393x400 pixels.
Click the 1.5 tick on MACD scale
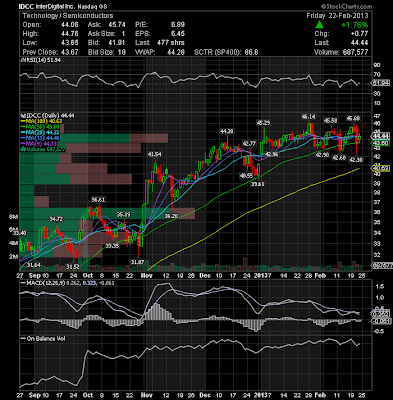click(381, 286)
